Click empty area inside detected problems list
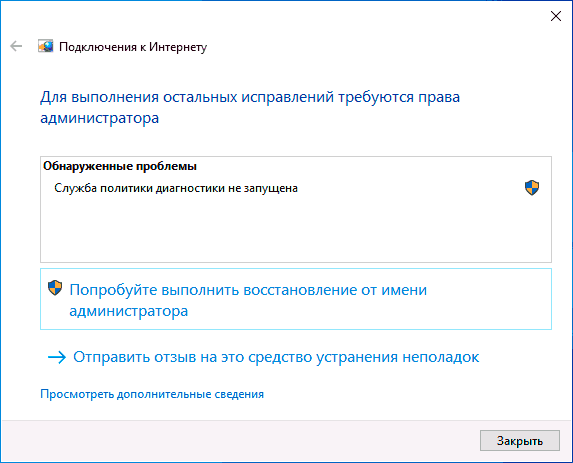Screen dimensions: 573x463 point(296,230)
